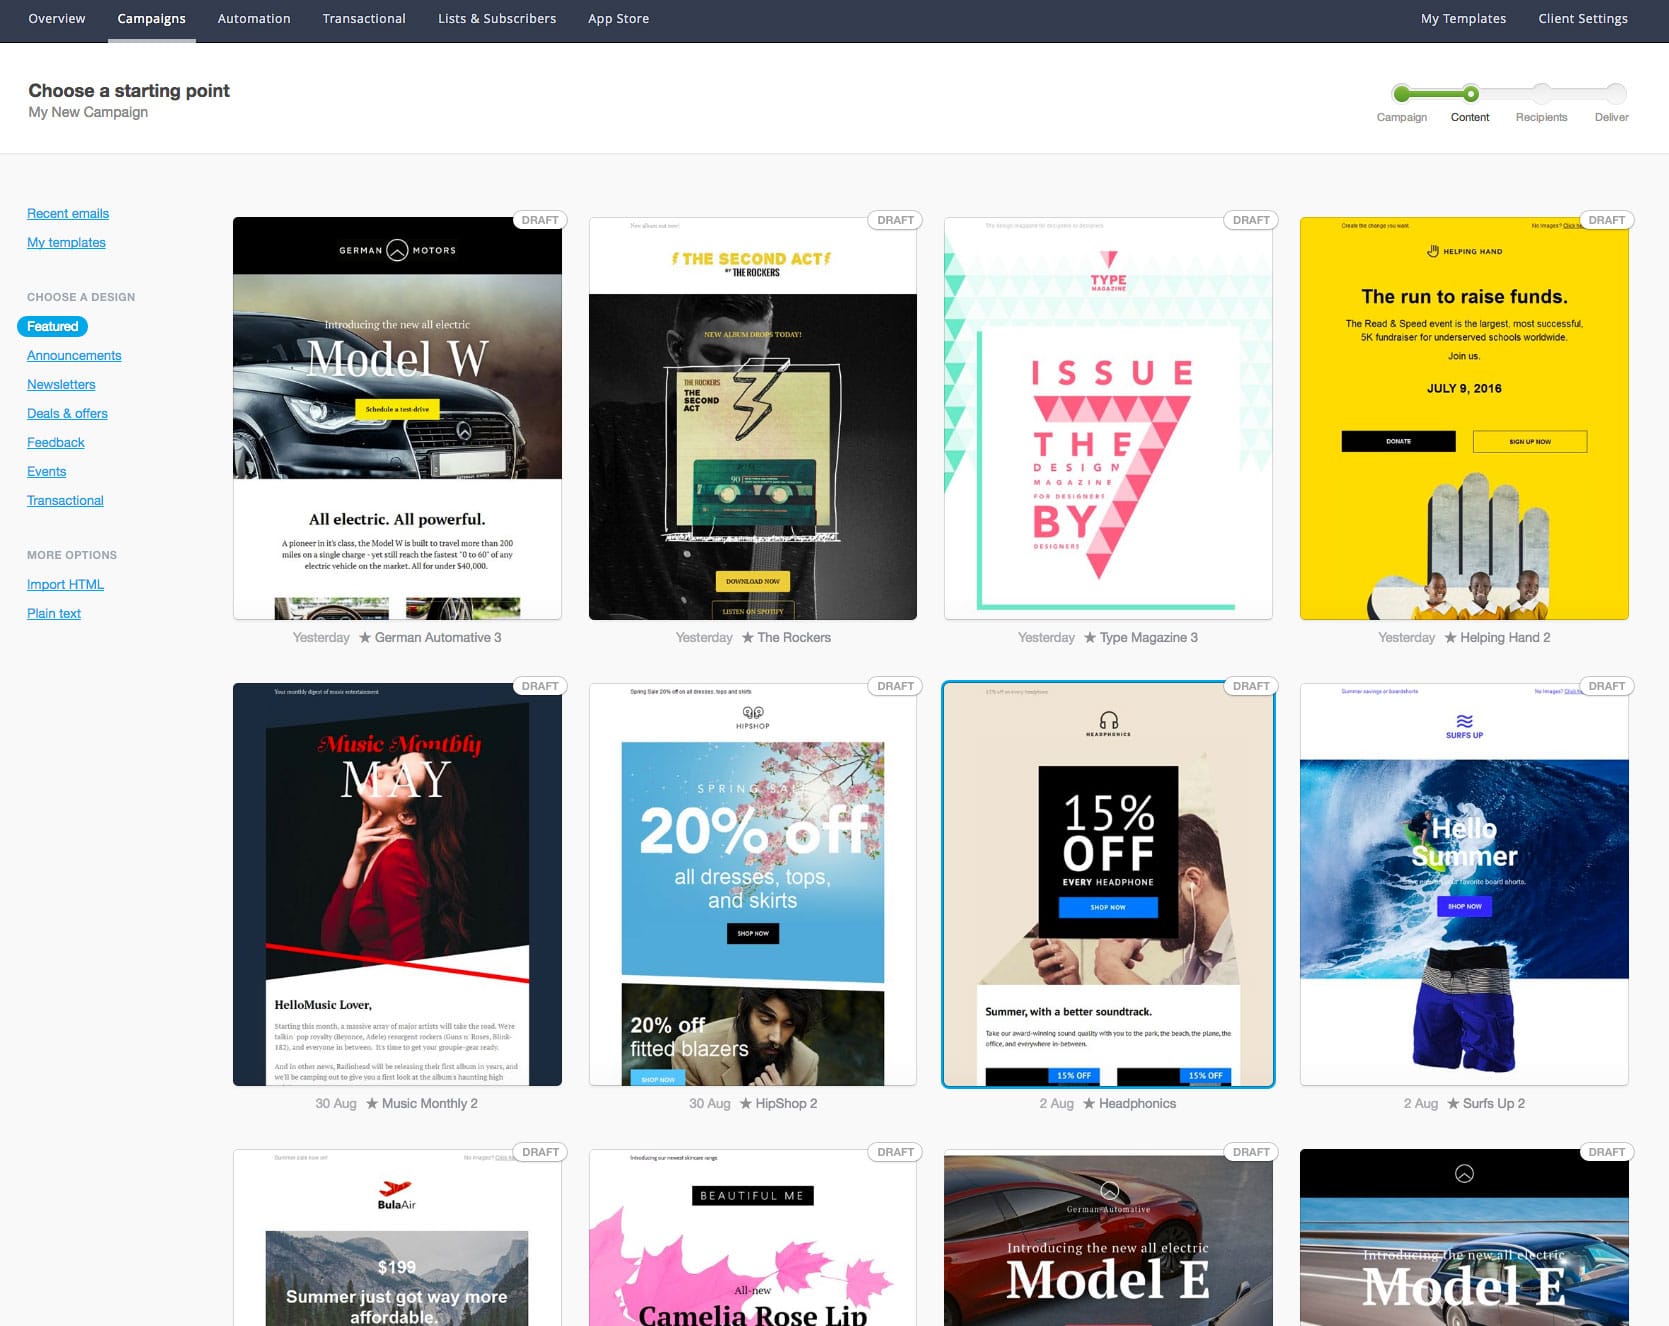Open the Overview tab
Image resolution: width=1669 pixels, height=1326 pixels.
[x=56, y=19]
